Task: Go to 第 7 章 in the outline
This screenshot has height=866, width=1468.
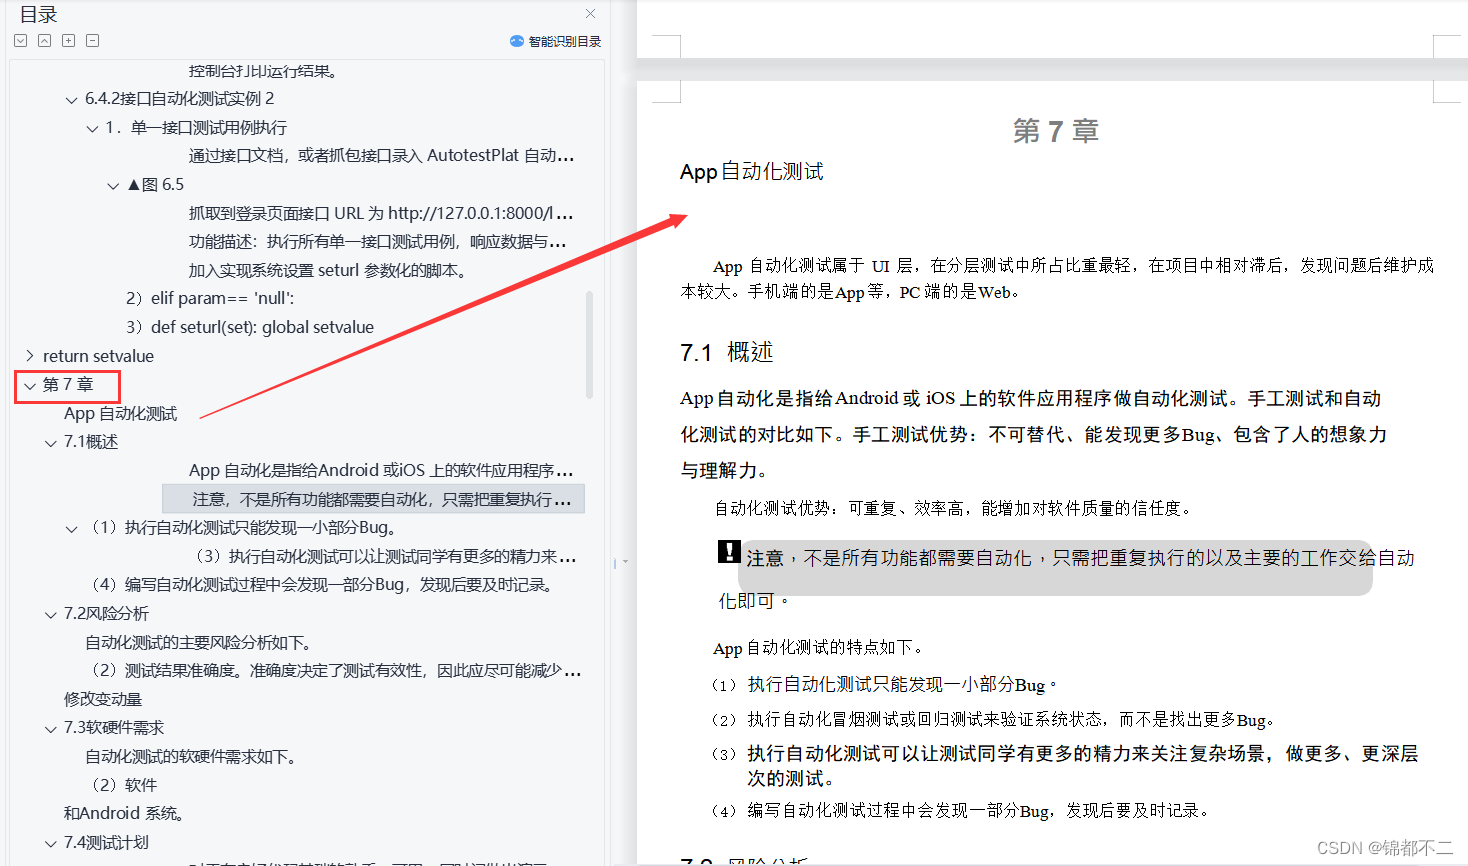Action: (68, 385)
